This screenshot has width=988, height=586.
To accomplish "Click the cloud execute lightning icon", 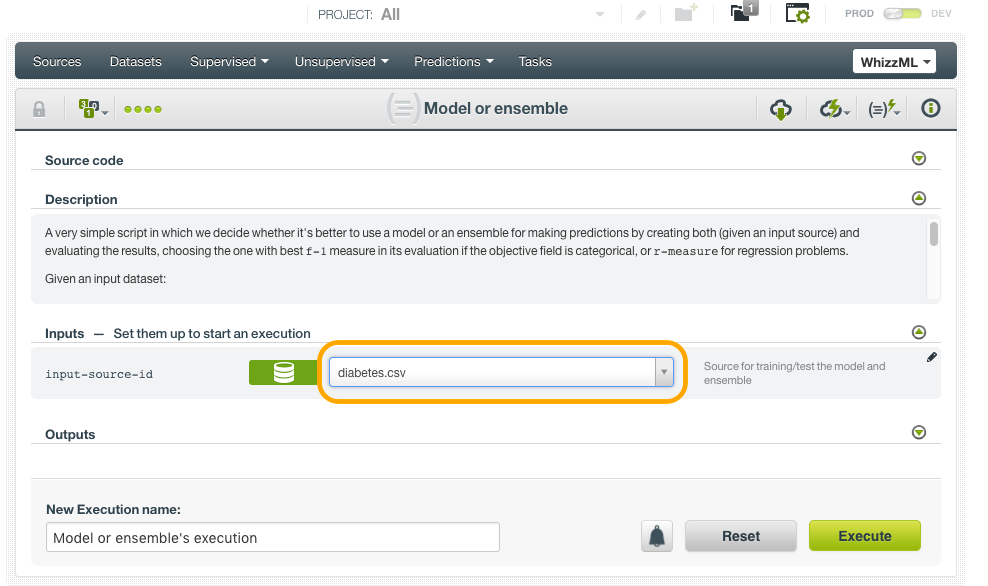I will tap(831, 108).
